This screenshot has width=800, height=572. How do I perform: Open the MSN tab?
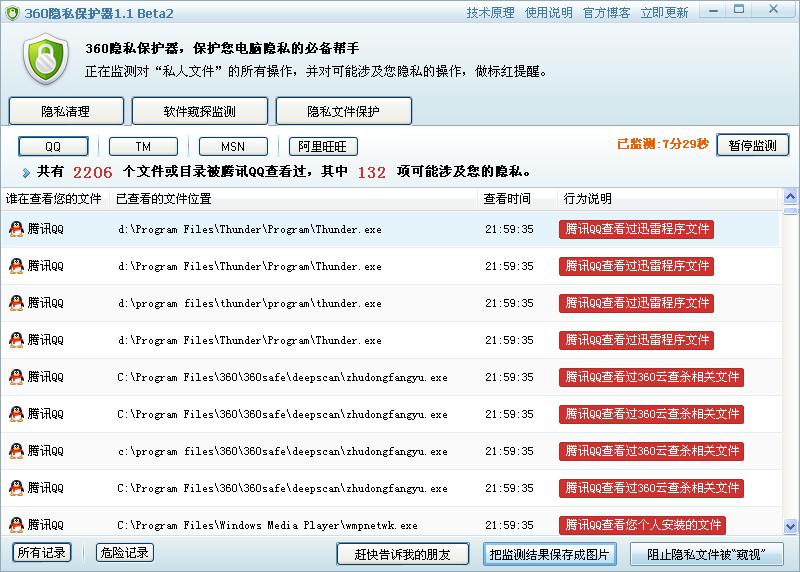(x=233, y=146)
